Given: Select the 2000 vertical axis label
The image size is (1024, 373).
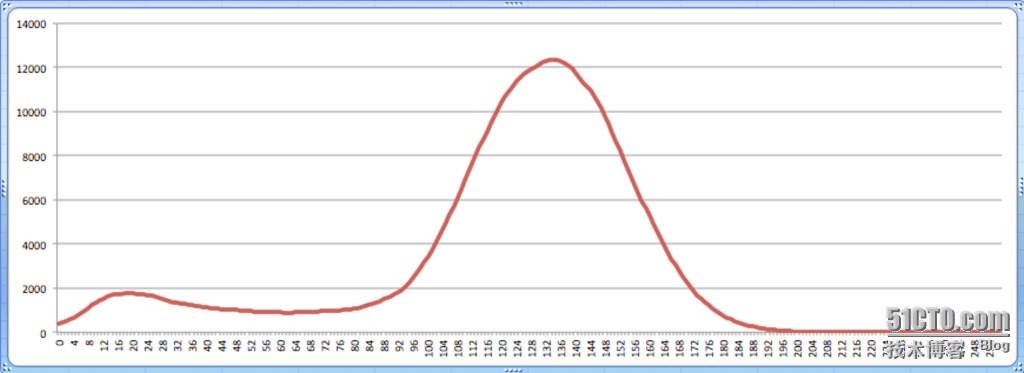Looking at the screenshot, I should [35, 288].
